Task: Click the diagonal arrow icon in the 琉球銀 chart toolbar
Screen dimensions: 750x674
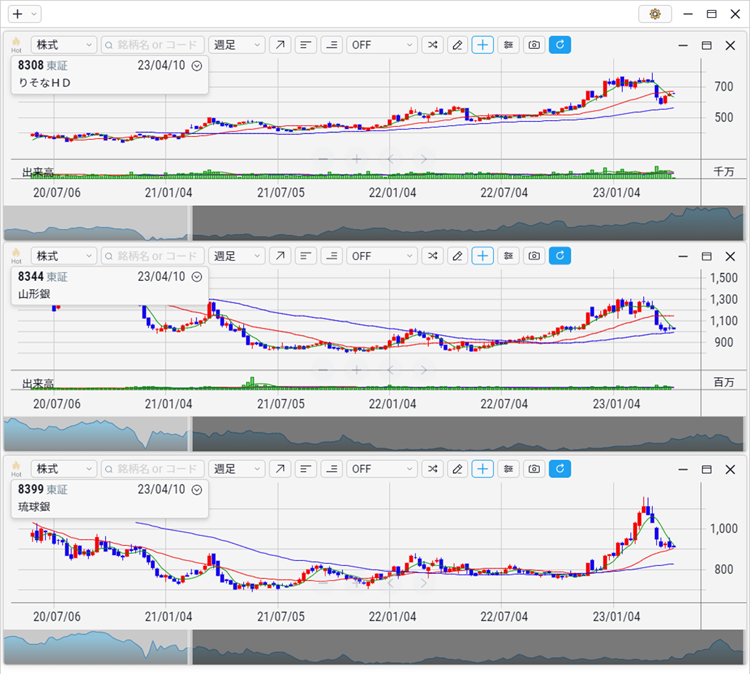Action: tap(280, 469)
